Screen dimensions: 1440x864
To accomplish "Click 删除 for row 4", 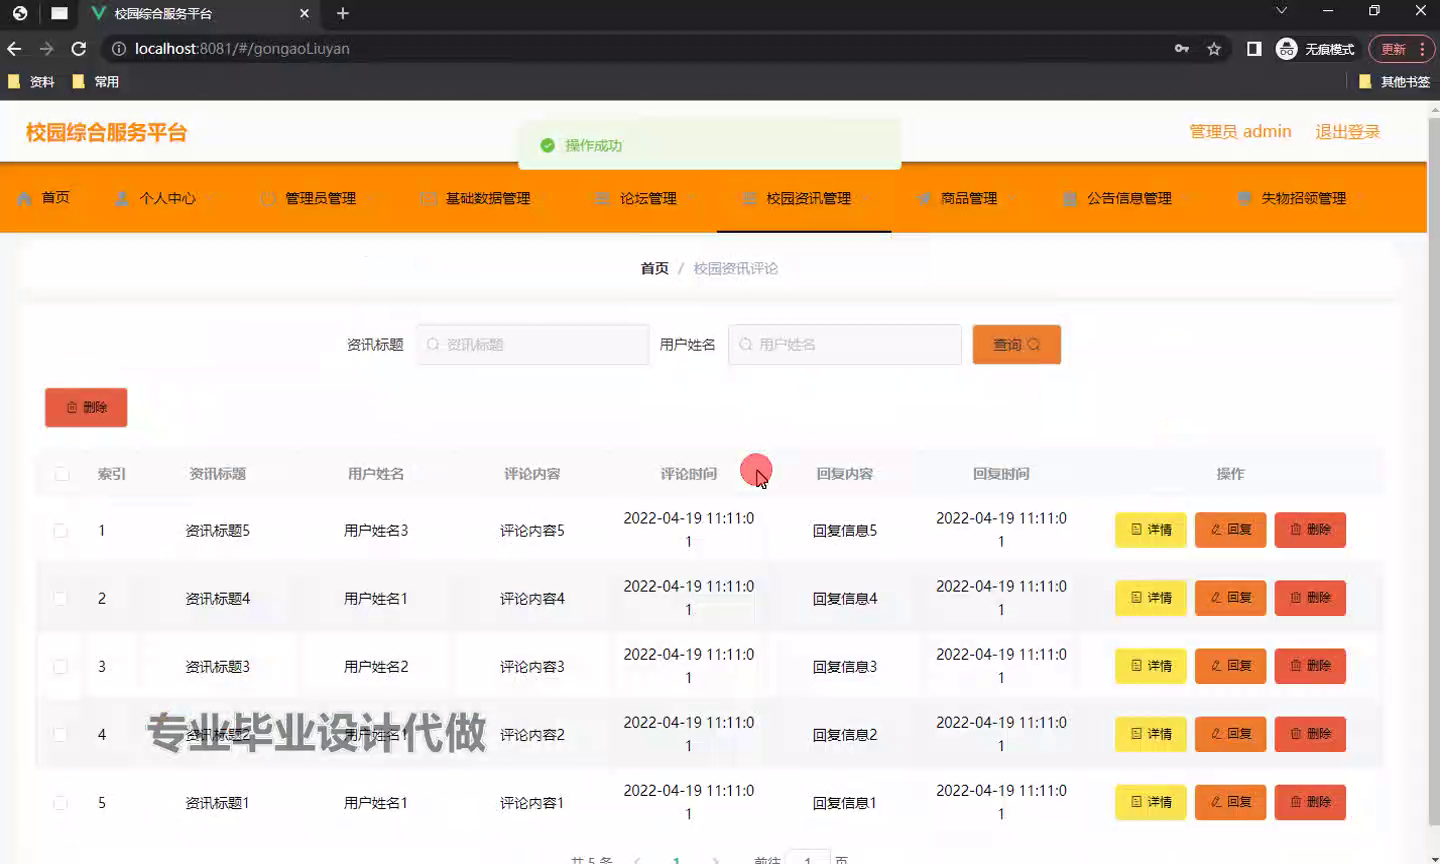I will coord(1310,734).
